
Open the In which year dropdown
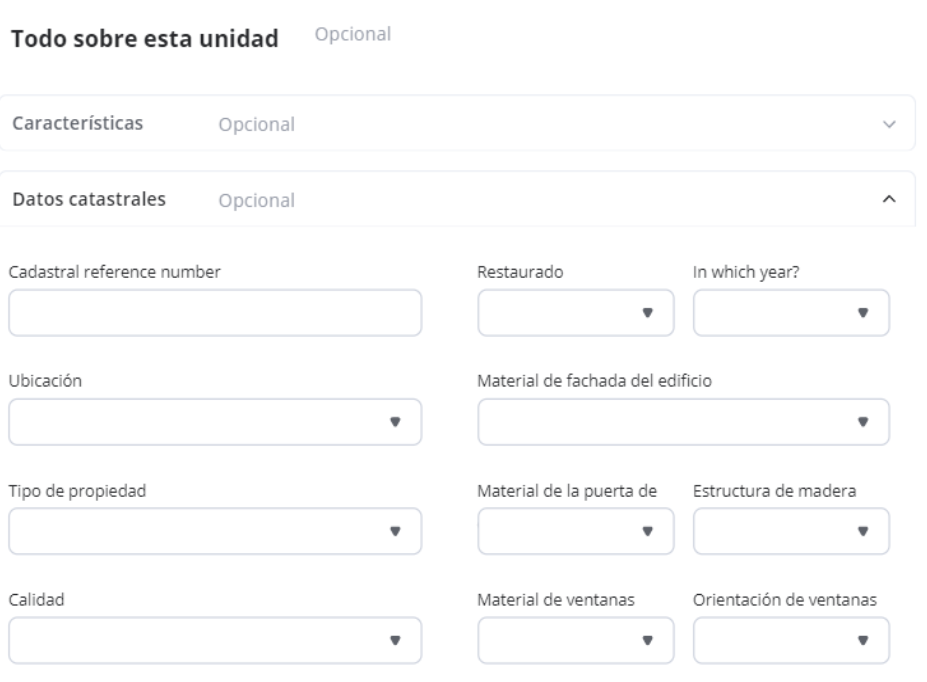[790, 313]
